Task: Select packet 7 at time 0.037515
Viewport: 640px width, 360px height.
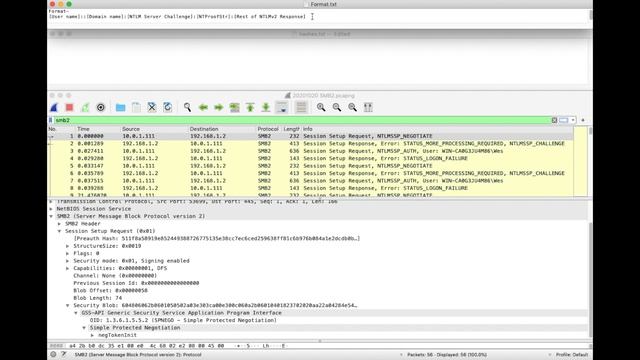Action: pos(311,181)
